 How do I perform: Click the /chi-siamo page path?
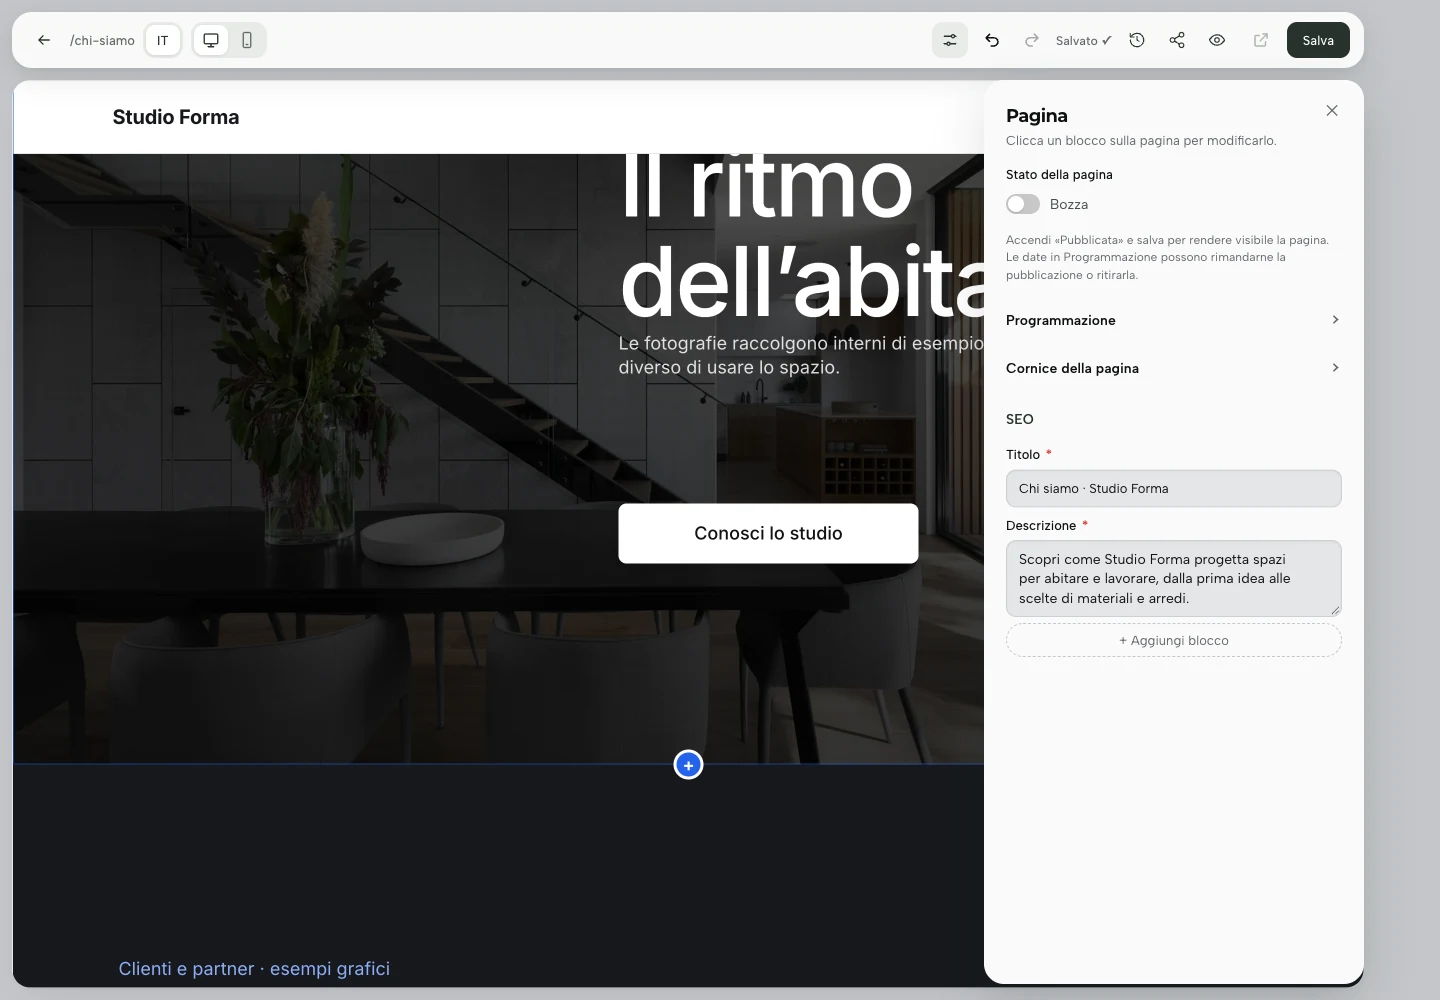click(x=102, y=40)
